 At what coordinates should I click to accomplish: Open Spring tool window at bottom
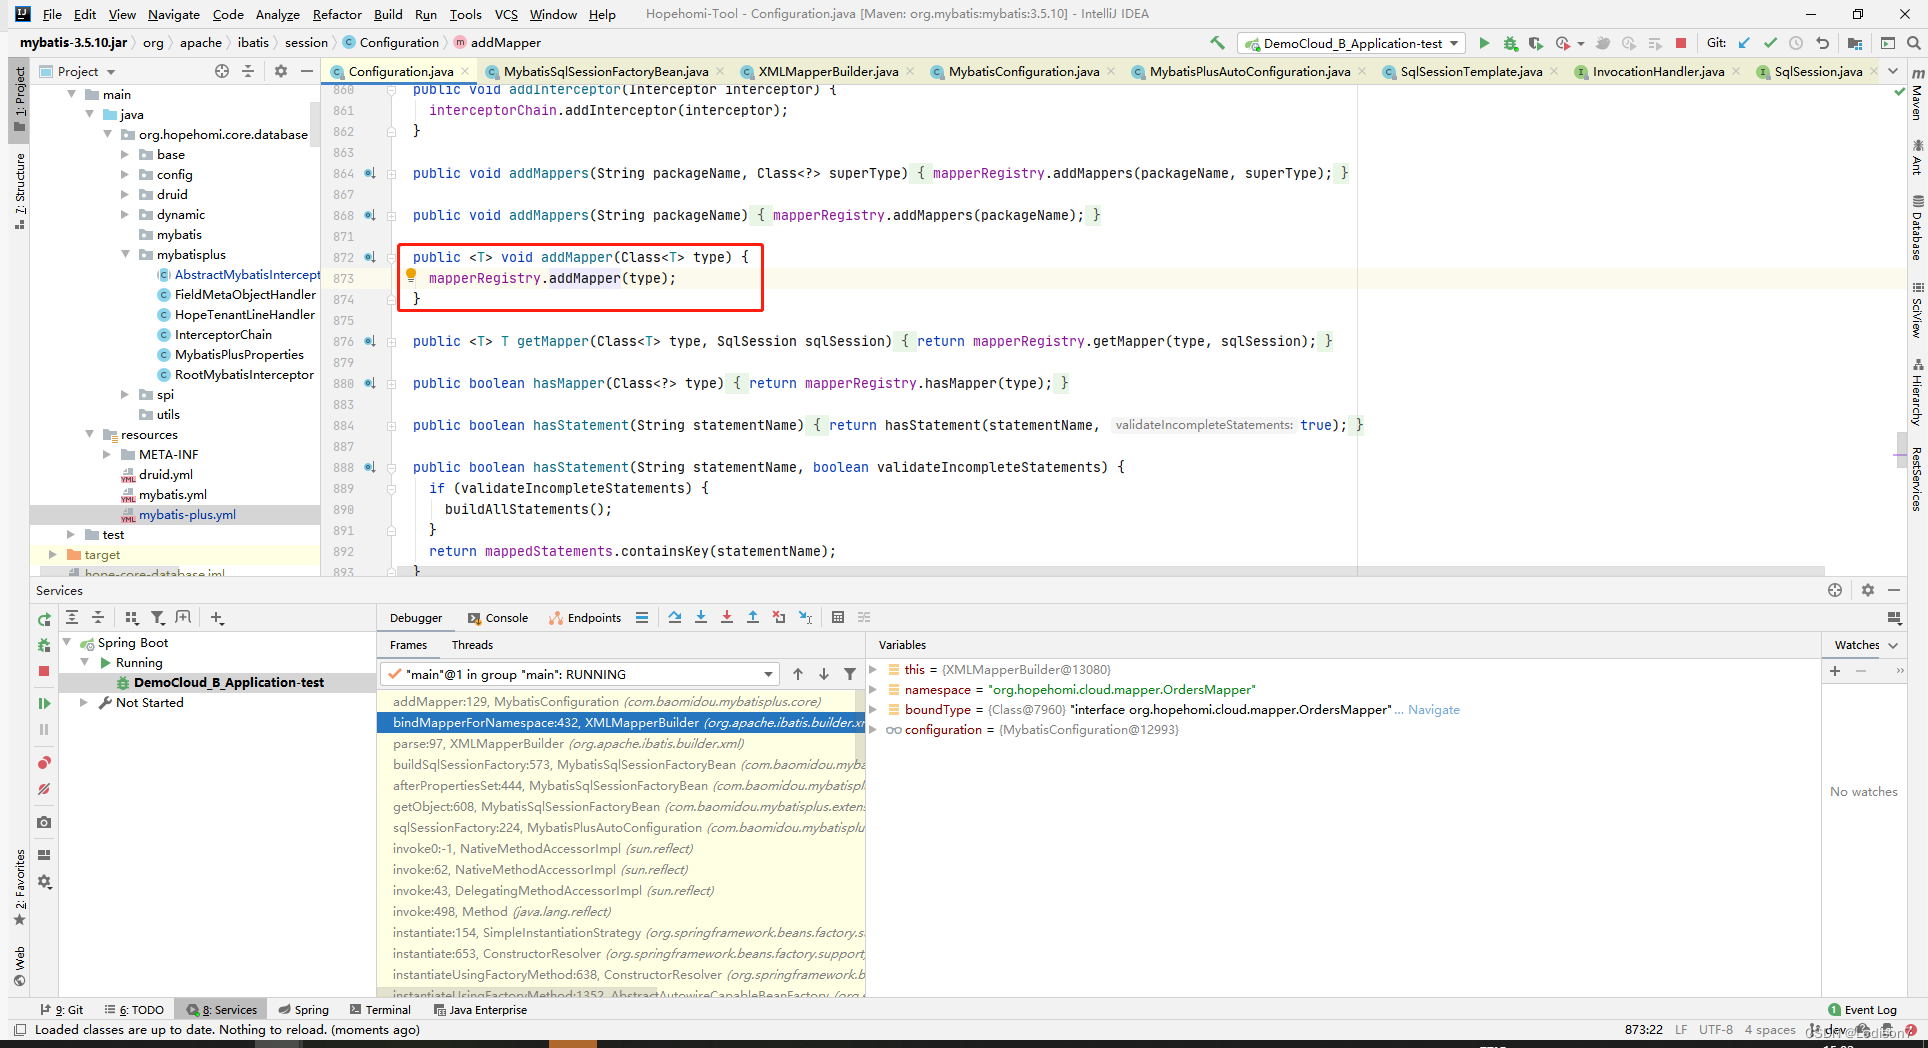(x=304, y=1010)
